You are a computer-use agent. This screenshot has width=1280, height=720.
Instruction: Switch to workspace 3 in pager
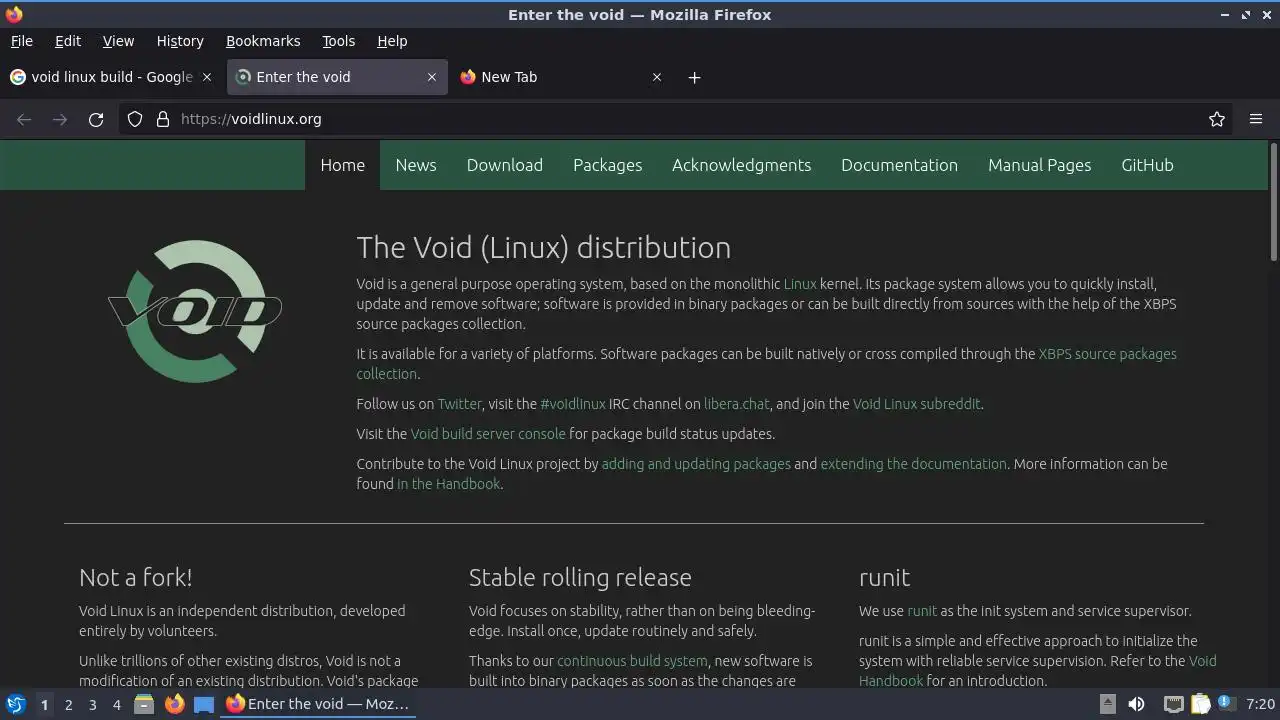point(92,704)
